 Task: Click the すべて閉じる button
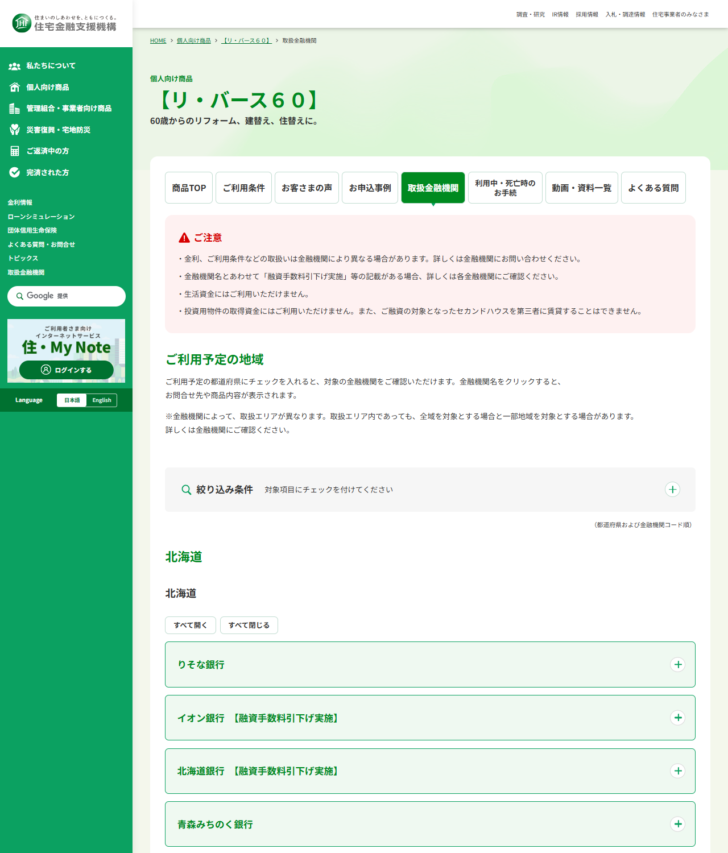click(x=249, y=625)
